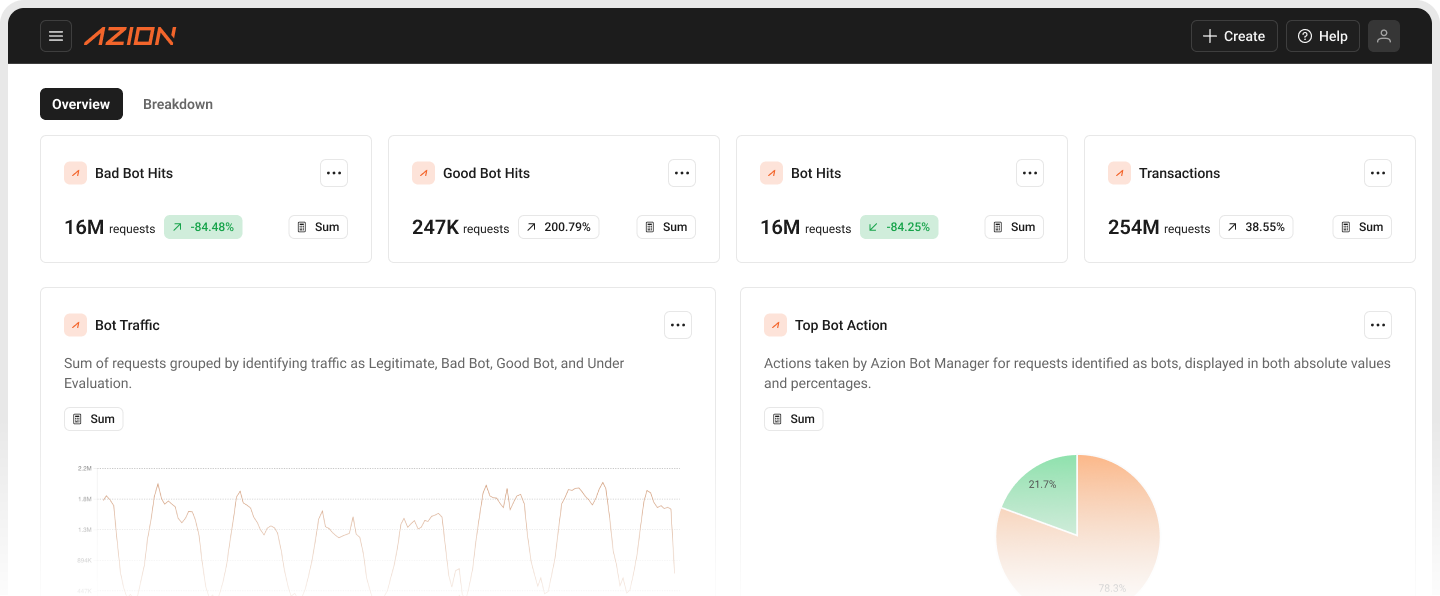Open the Good Bot Hits more-options menu

point(682,173)
